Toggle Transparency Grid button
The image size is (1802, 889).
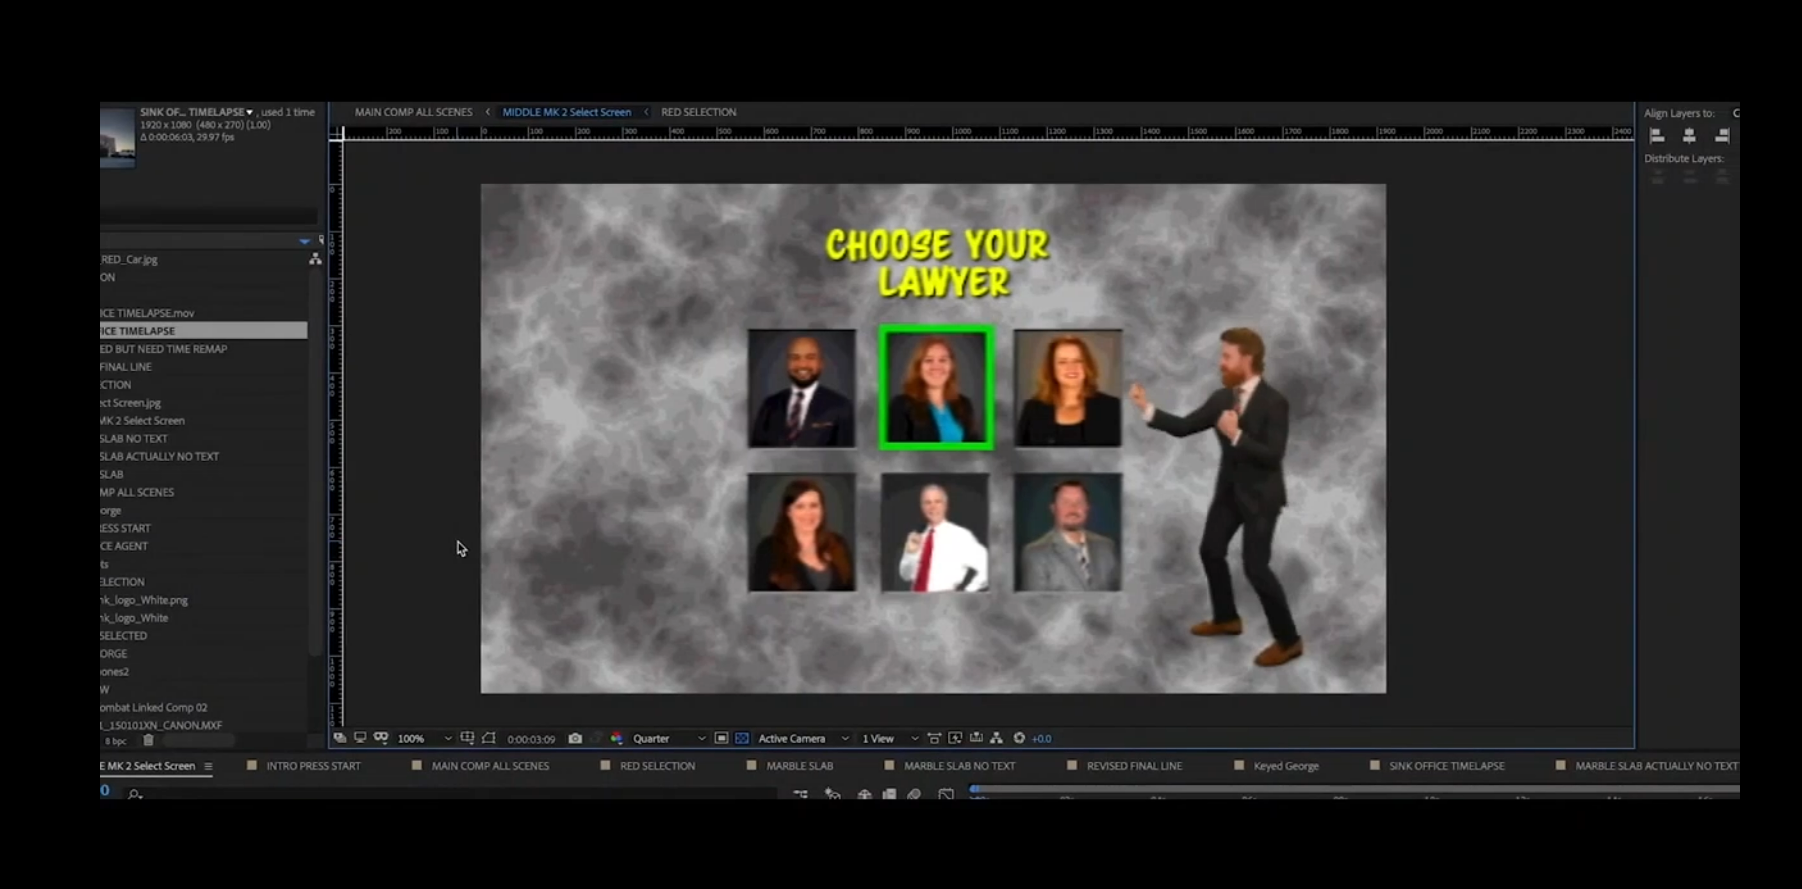pyautogui.click(x=742, y=738)
